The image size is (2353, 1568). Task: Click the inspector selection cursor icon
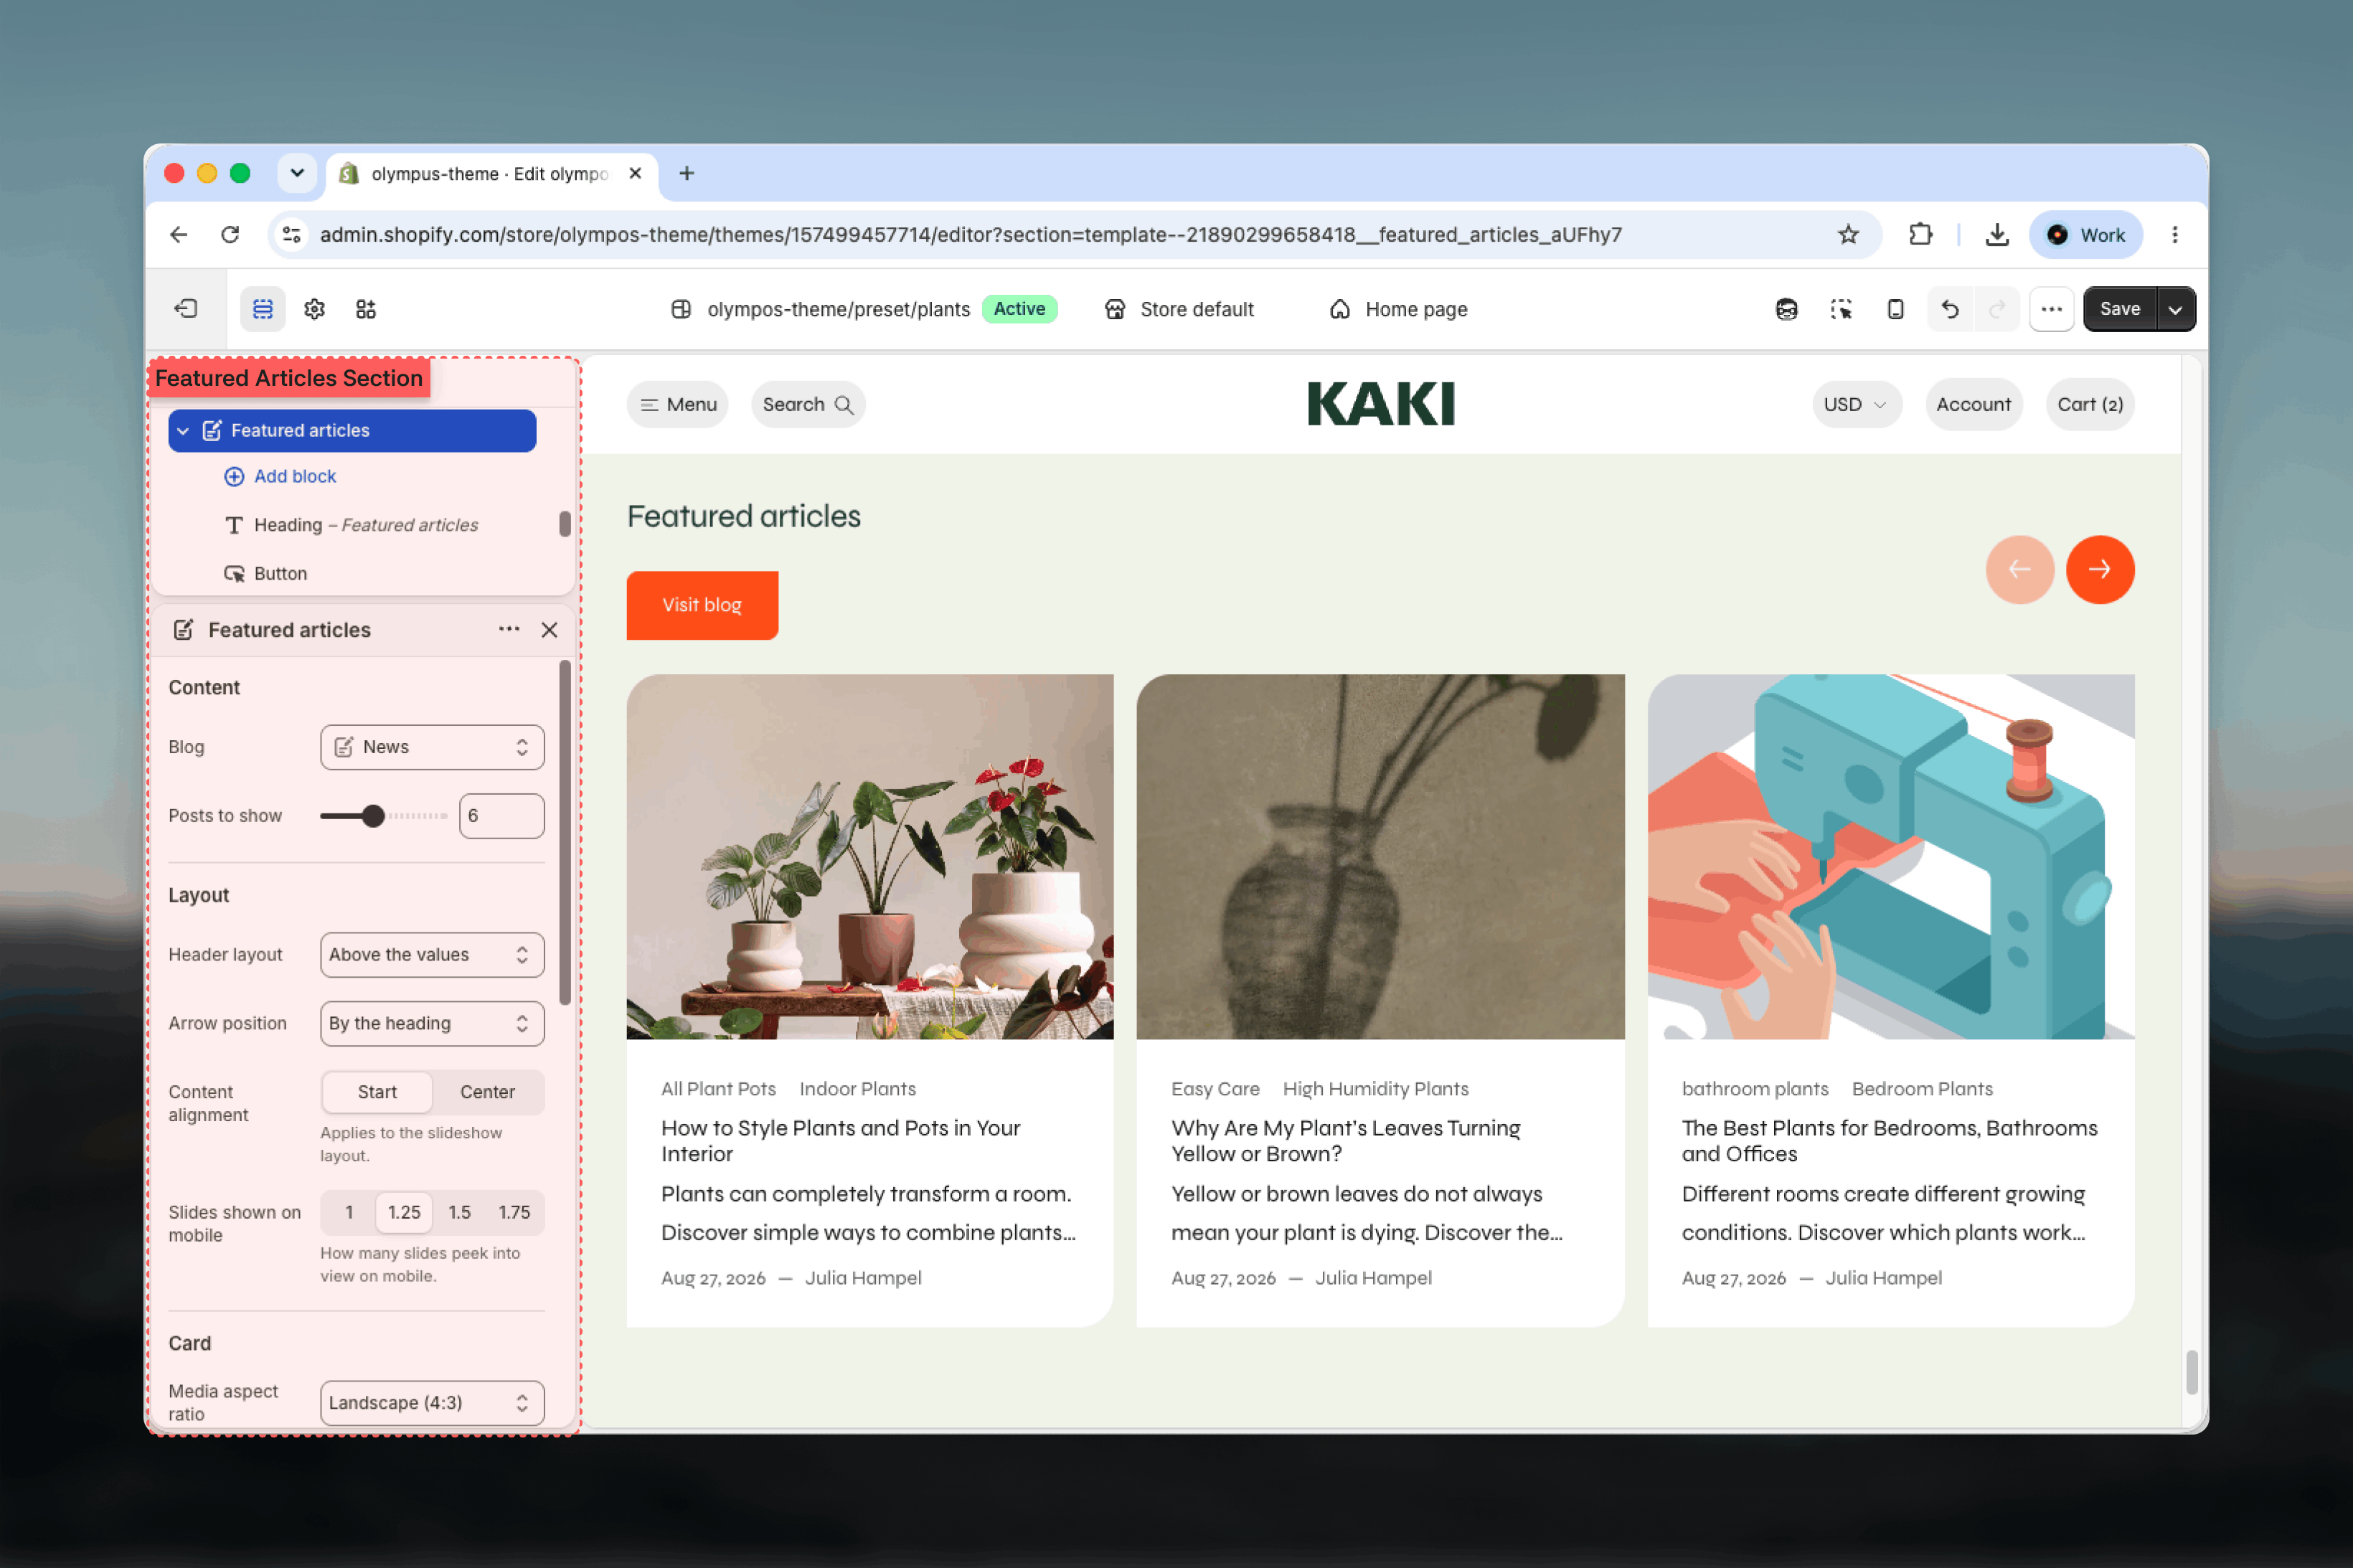pos(1841,309)
